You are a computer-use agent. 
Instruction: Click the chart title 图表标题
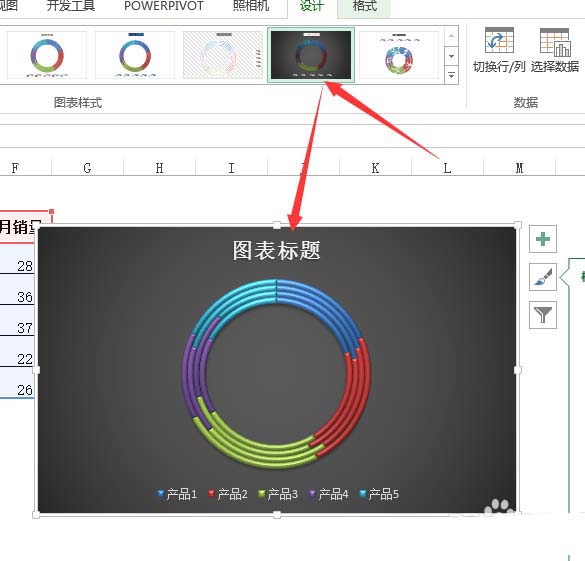pos(276,250)
